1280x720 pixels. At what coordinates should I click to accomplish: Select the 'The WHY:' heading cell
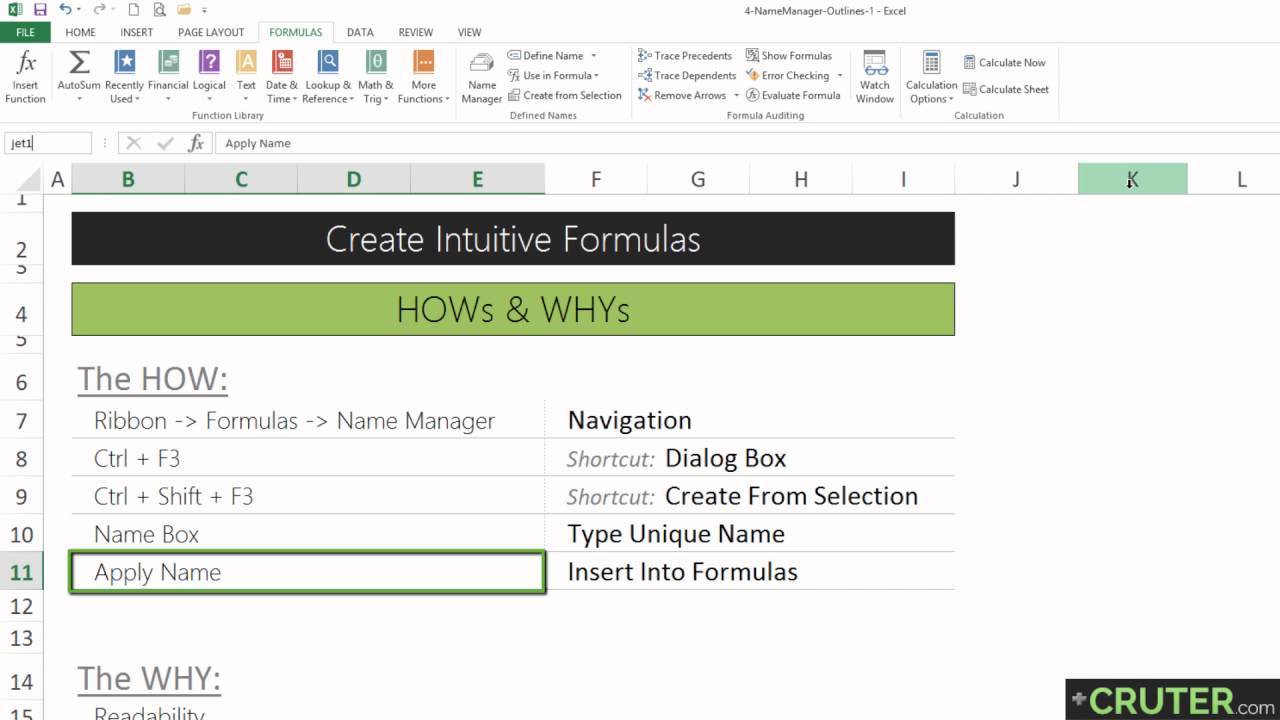point(149,679)
